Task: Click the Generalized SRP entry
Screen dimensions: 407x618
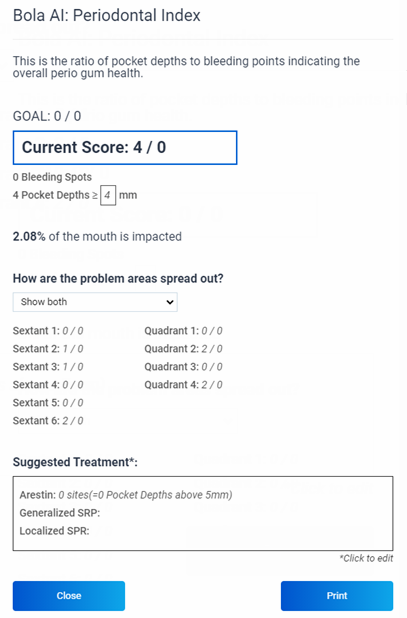Action: (60, 513)
